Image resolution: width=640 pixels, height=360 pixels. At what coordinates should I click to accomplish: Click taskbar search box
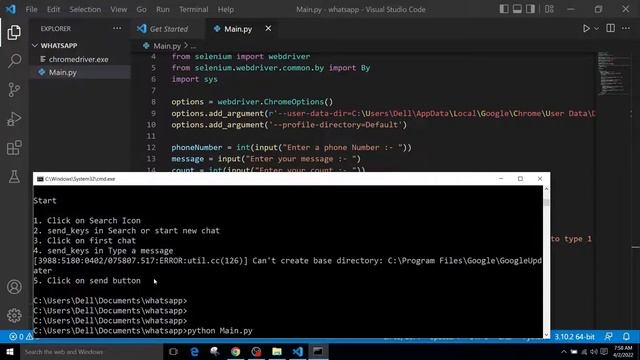tap(91, 351)
